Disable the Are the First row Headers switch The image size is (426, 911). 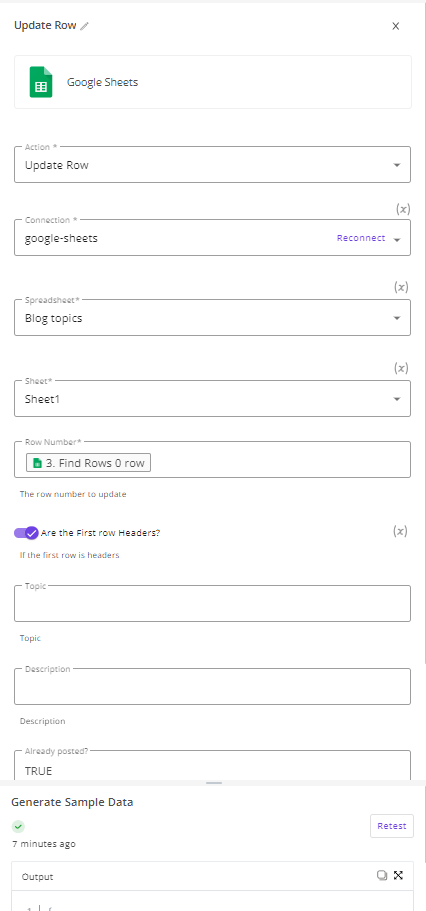[26, 533]
